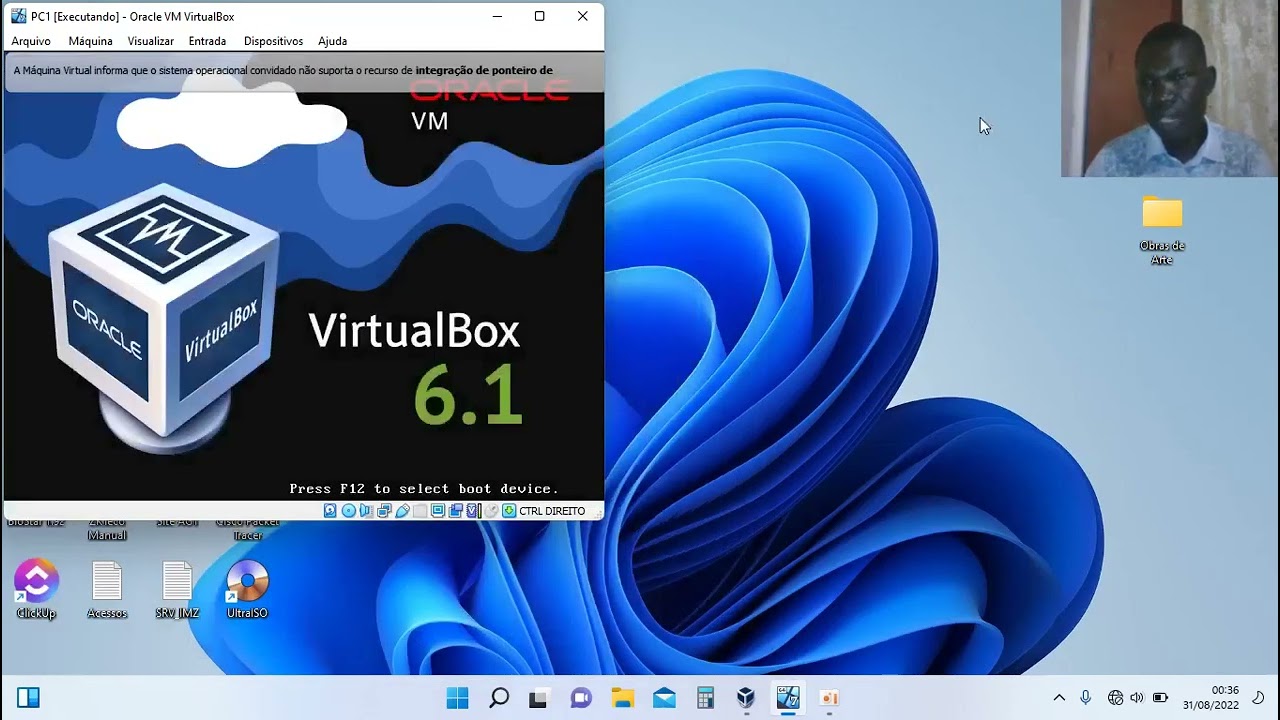Open Teams Chat from the taskbar
1280x720 pixels.
581,697
